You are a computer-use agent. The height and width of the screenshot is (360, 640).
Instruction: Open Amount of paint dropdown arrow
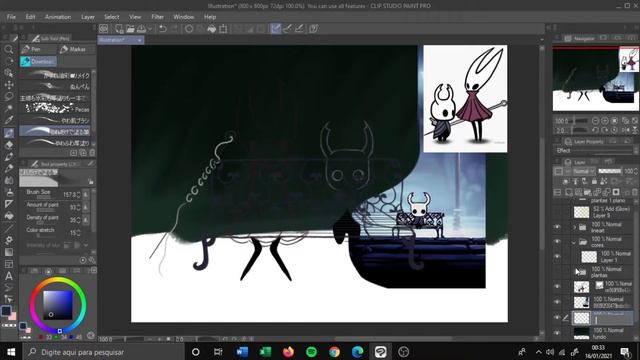coord(86,207)
